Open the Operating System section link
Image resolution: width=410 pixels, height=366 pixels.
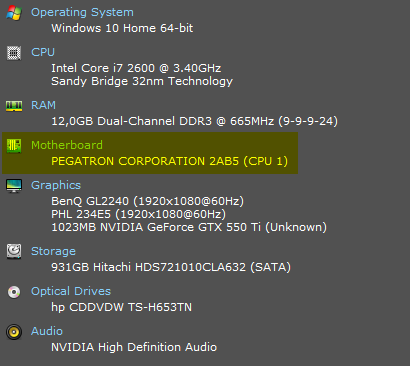pyautogui.click(x=82, y=12)
